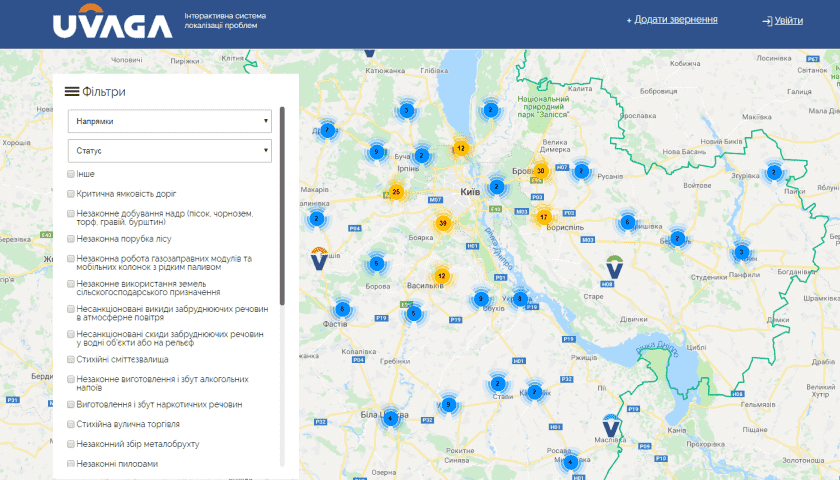This screenshot has width=840, height=480.
Task: Open the Напрямки dropdown
Action: [170, 121]
